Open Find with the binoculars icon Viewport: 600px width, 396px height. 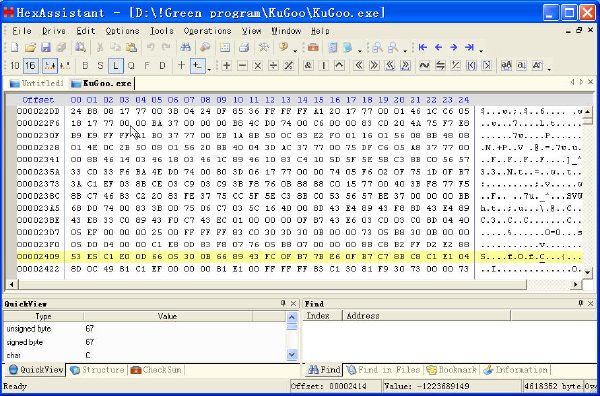(x=185, y=47)
